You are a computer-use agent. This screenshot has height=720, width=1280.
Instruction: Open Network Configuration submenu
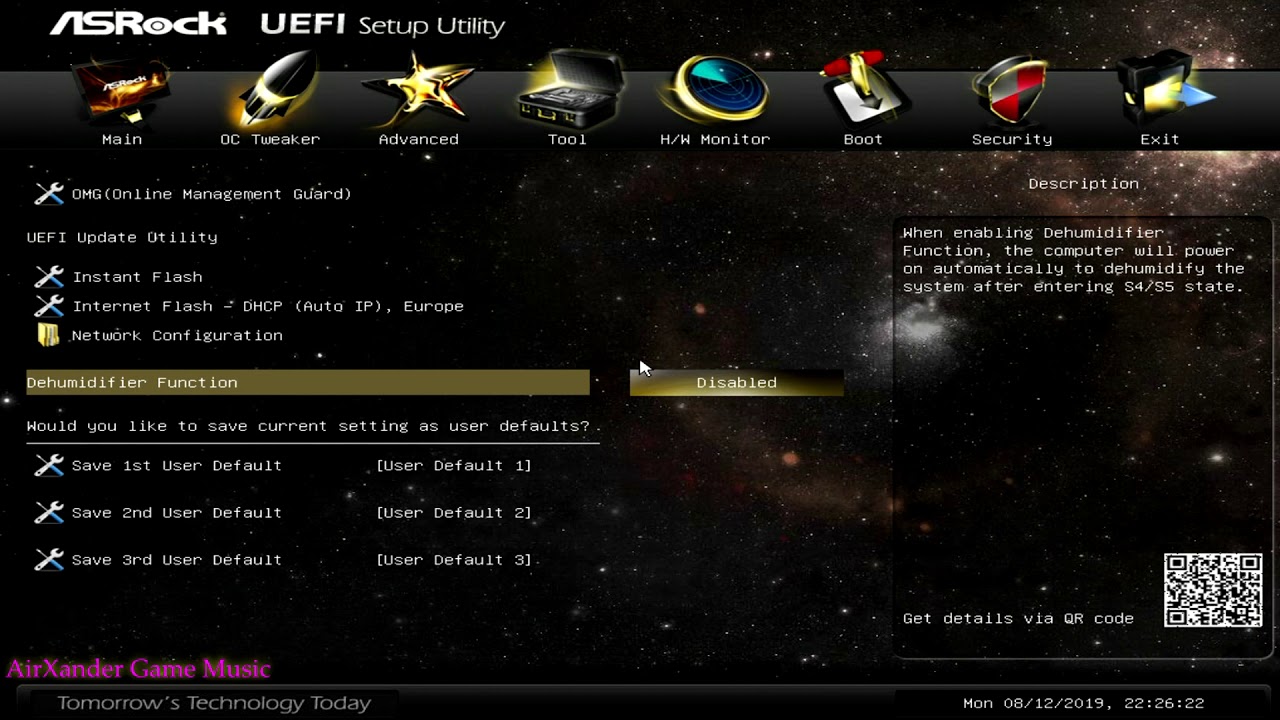coord(177,335)
